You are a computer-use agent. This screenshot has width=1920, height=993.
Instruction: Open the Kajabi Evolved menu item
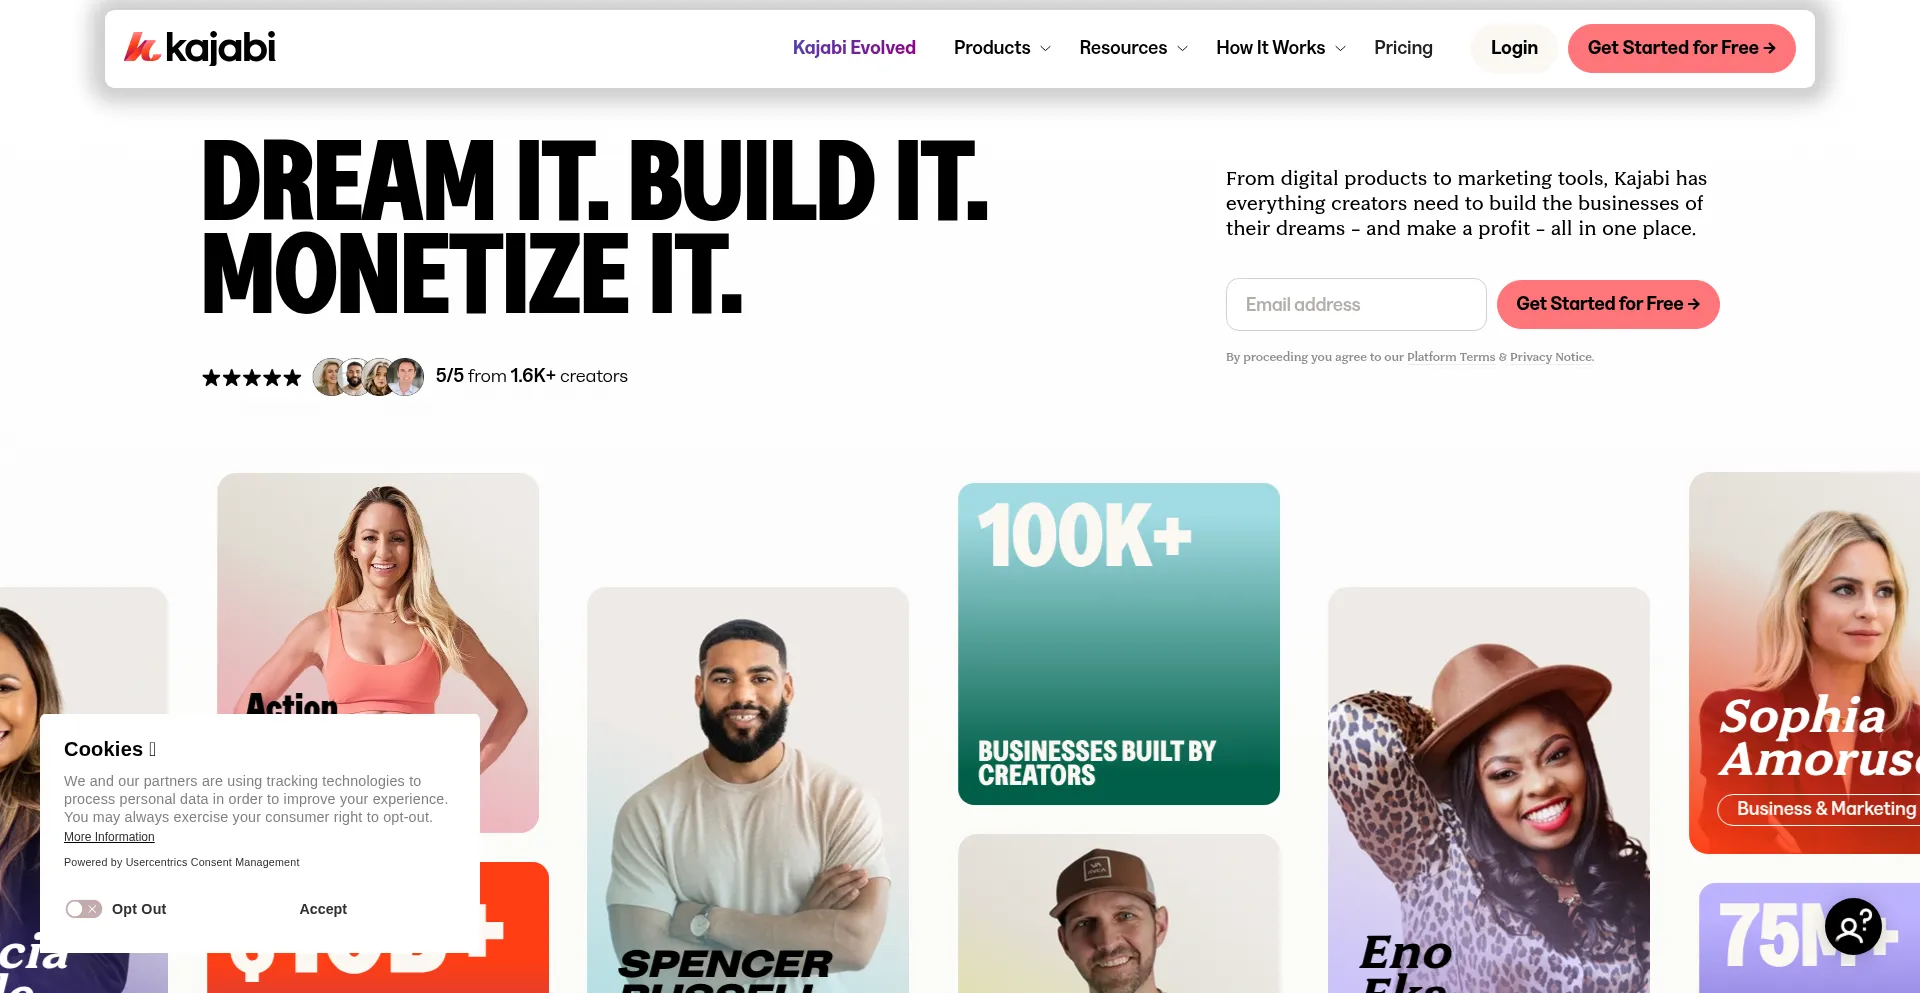(854, 48)
